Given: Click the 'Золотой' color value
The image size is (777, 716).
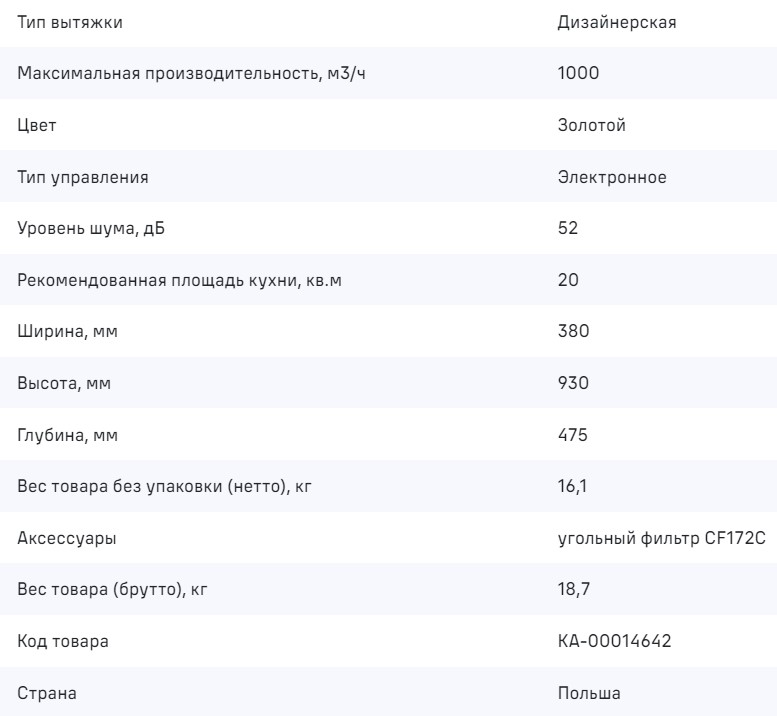Looking at the screenshot, I should pos(592,126).
